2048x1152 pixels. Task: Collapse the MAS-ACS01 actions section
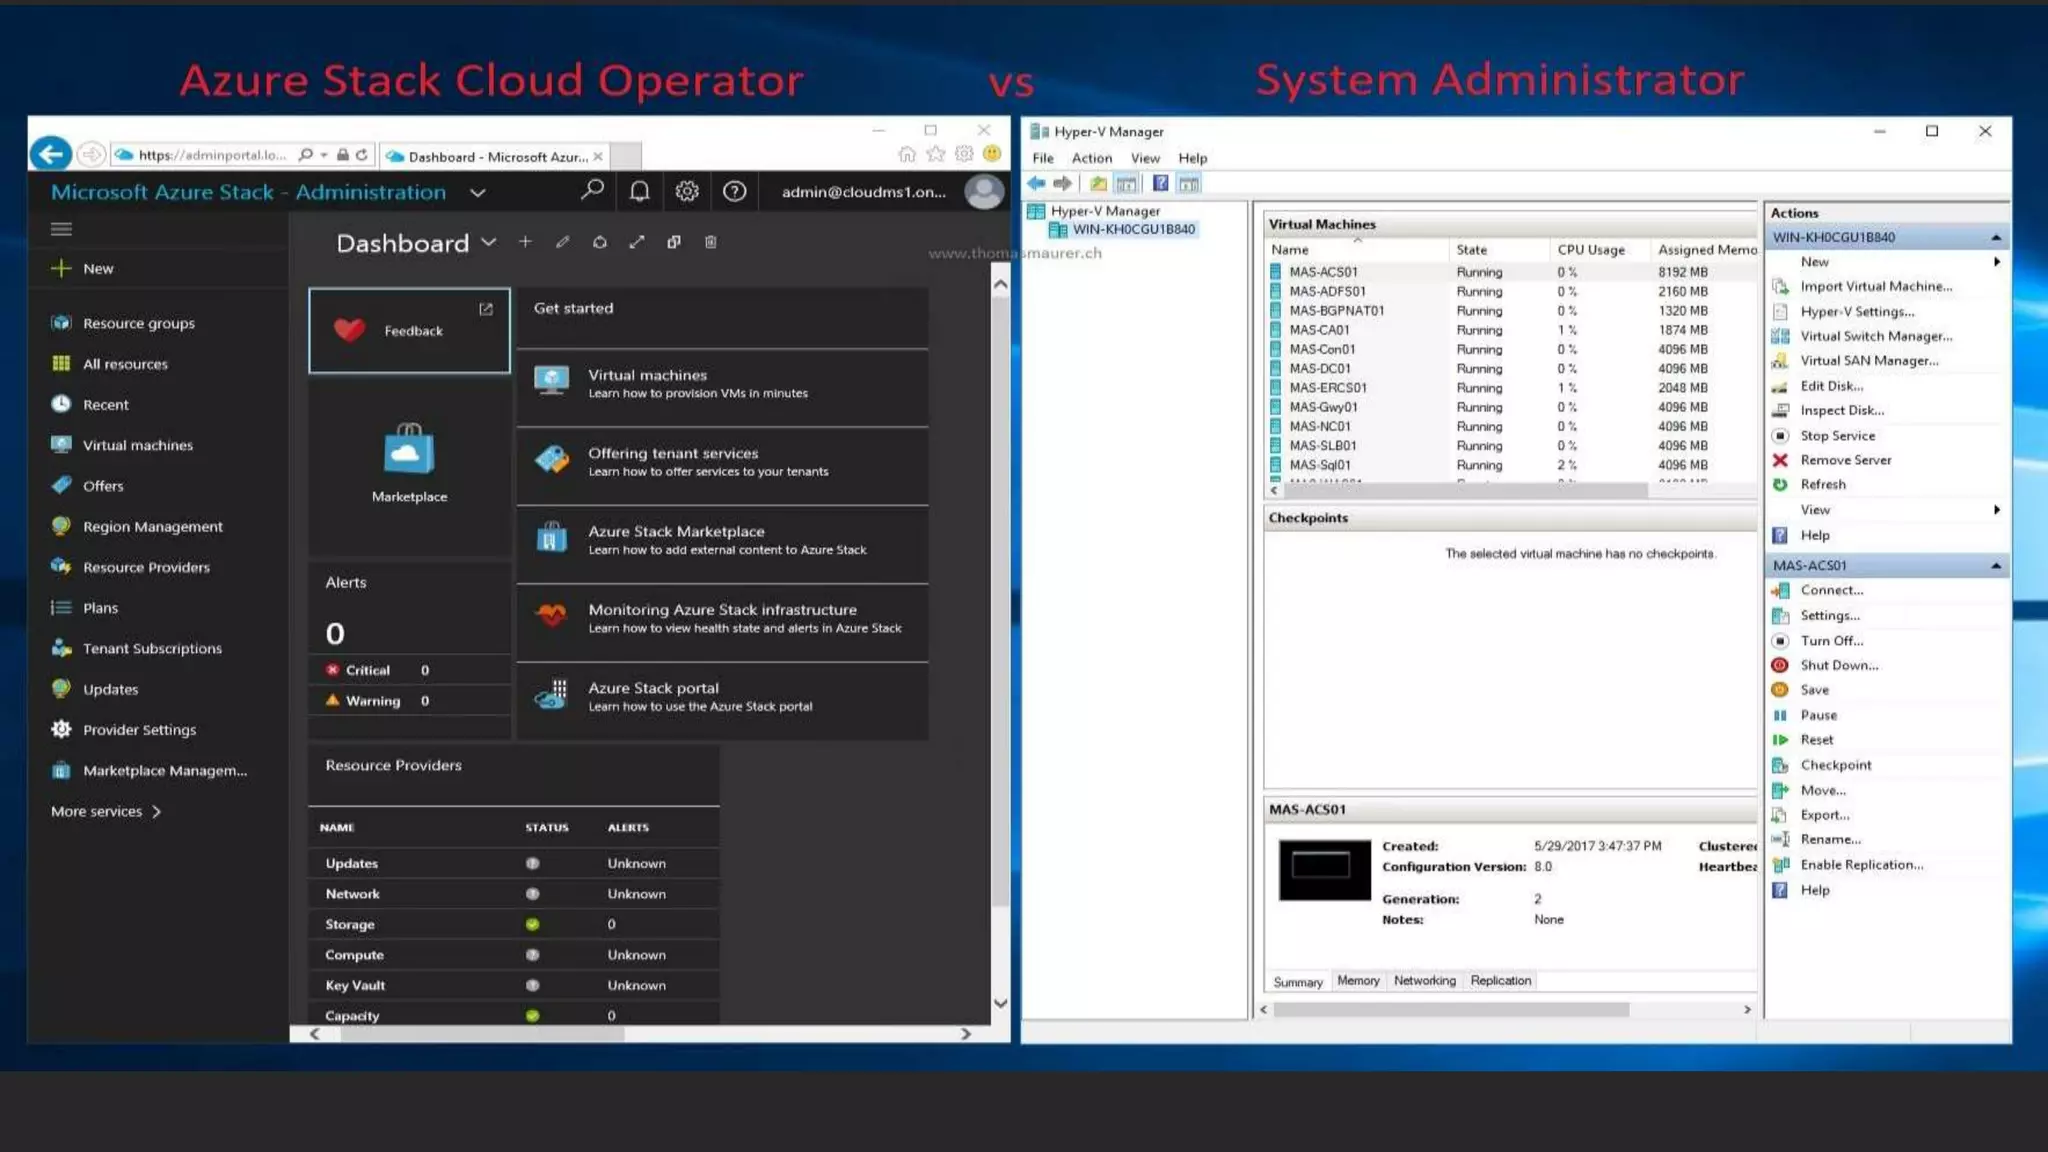(1996, 566)
